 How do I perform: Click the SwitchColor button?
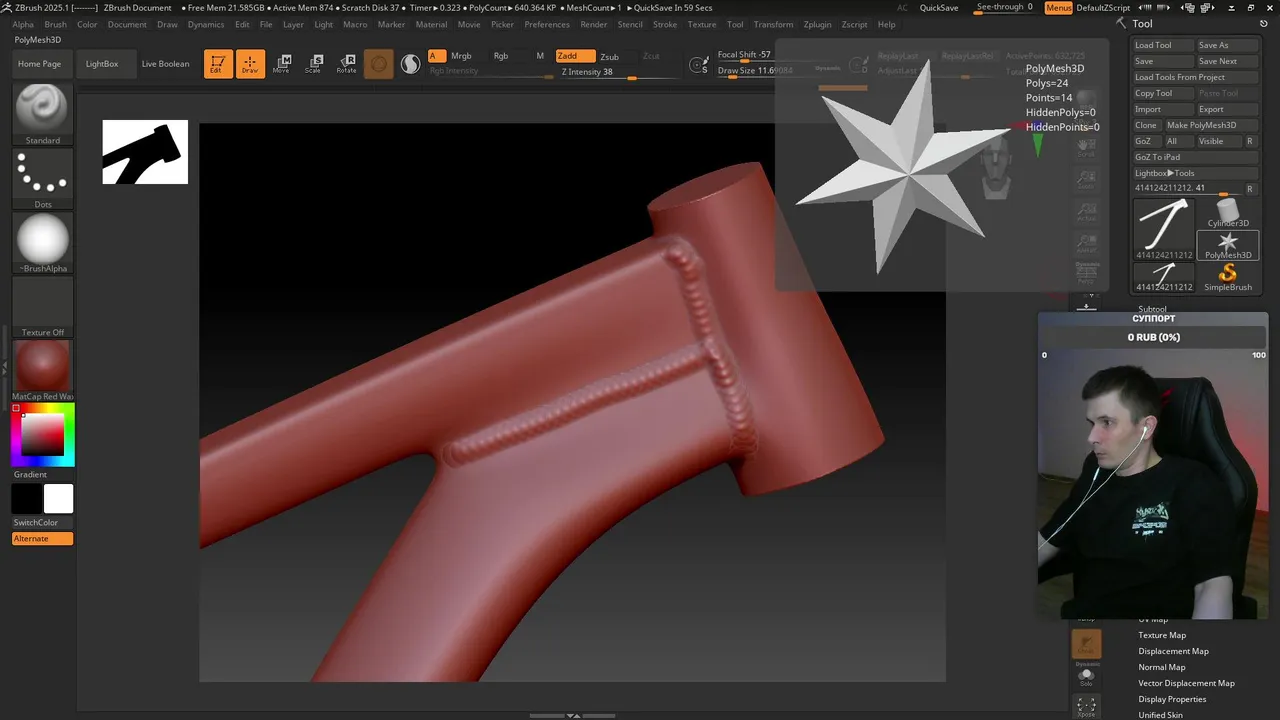(x=42, y=523)
